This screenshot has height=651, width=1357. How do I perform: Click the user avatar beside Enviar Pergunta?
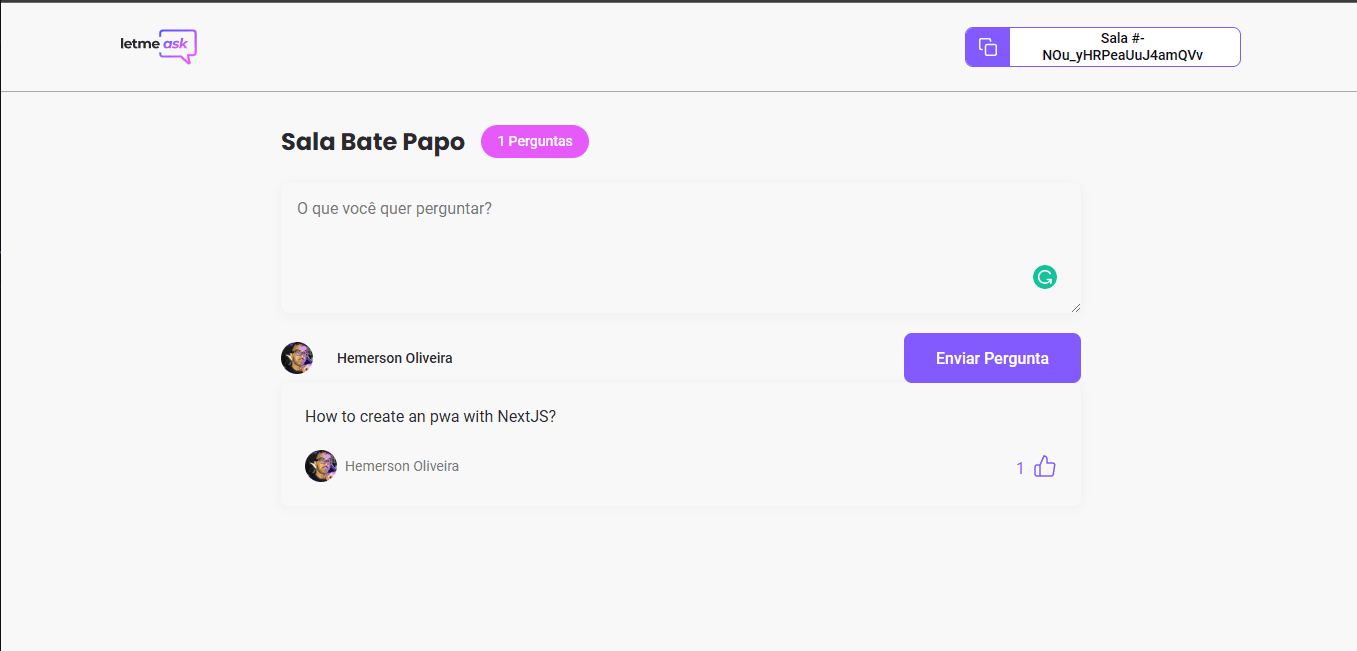297,358
